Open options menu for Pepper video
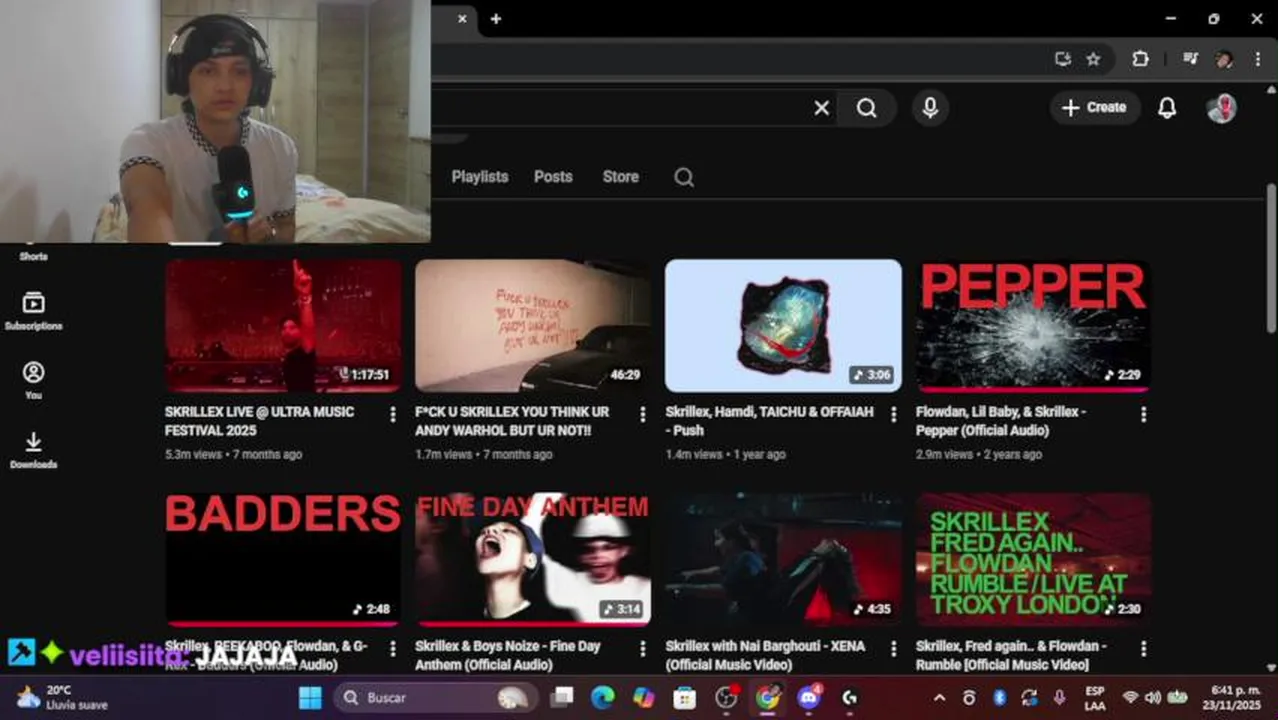Viewport: 1278px width, 720px height. [1143, 414]
